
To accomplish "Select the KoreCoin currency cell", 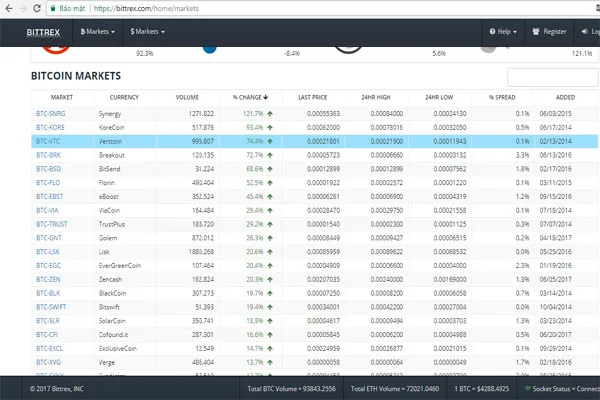I will 111,127.
